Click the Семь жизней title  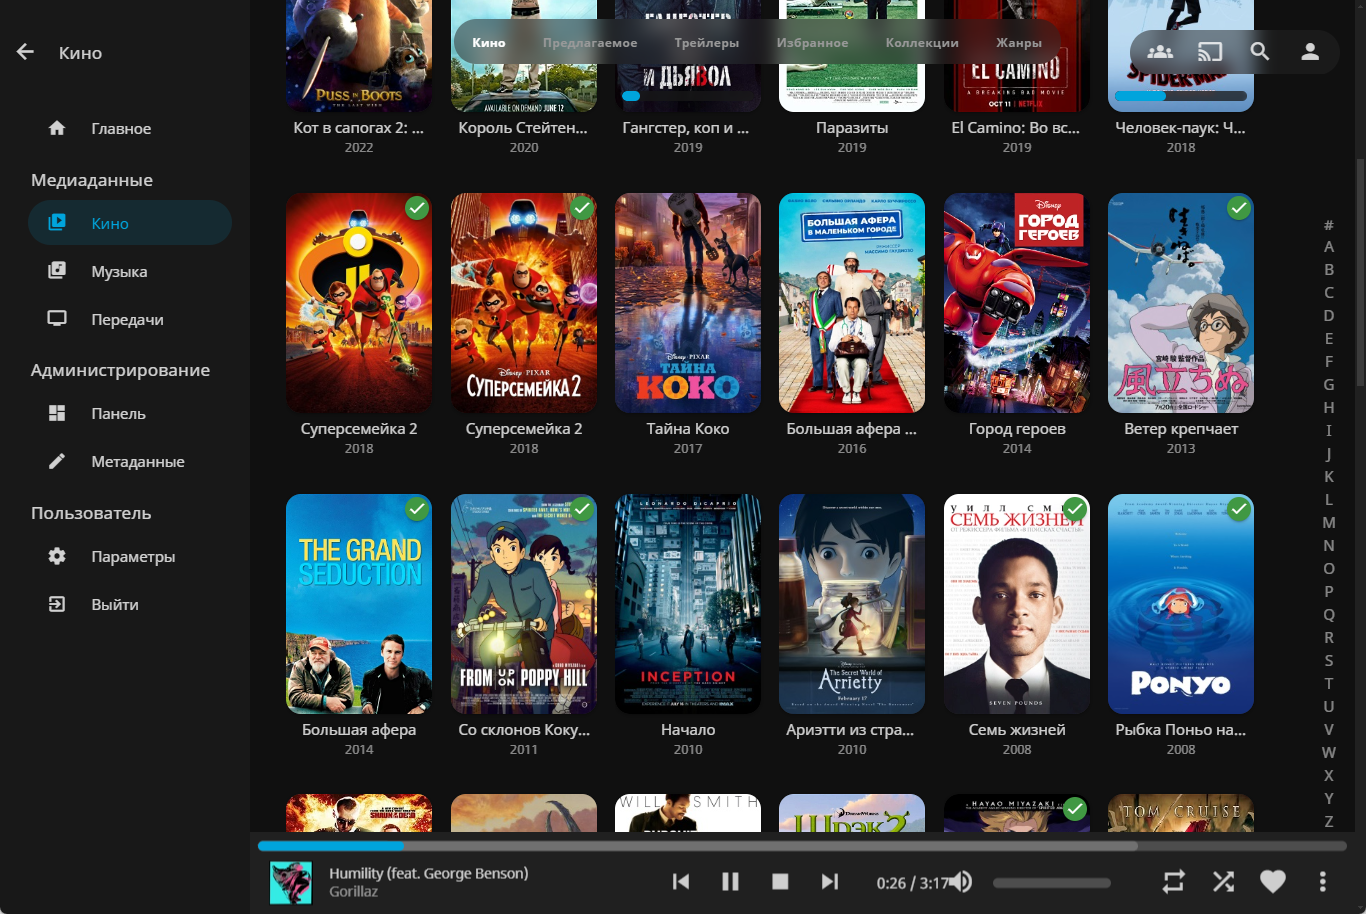[x=1017, y=730]
